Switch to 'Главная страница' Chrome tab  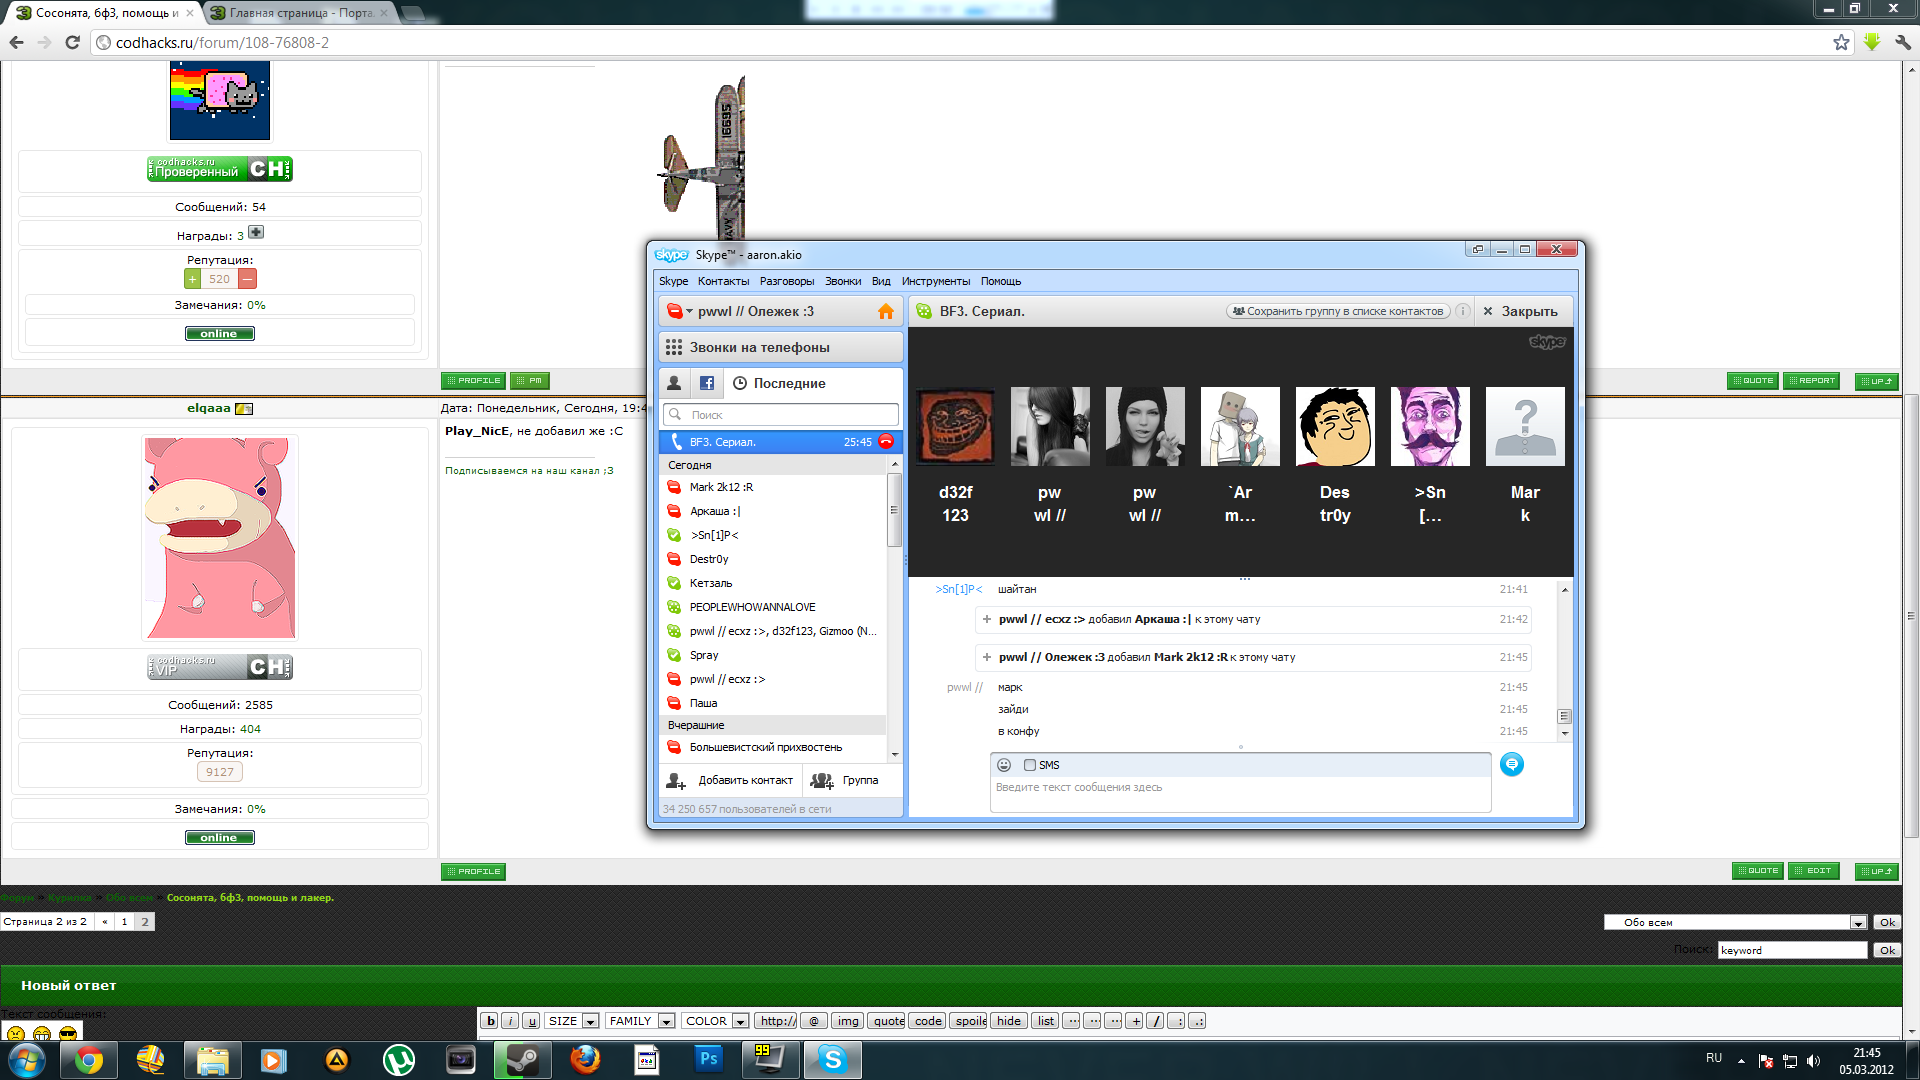pos(300,13)
